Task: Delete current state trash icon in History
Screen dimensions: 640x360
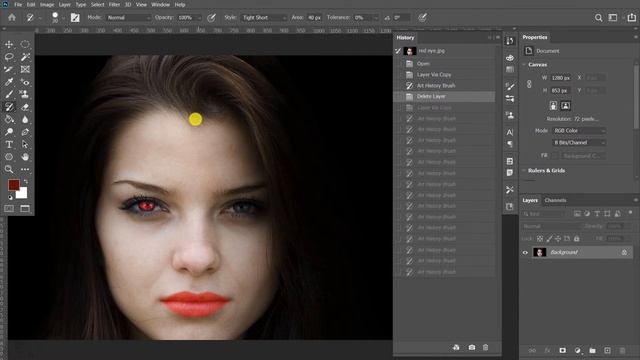Action: pos(485,347)
